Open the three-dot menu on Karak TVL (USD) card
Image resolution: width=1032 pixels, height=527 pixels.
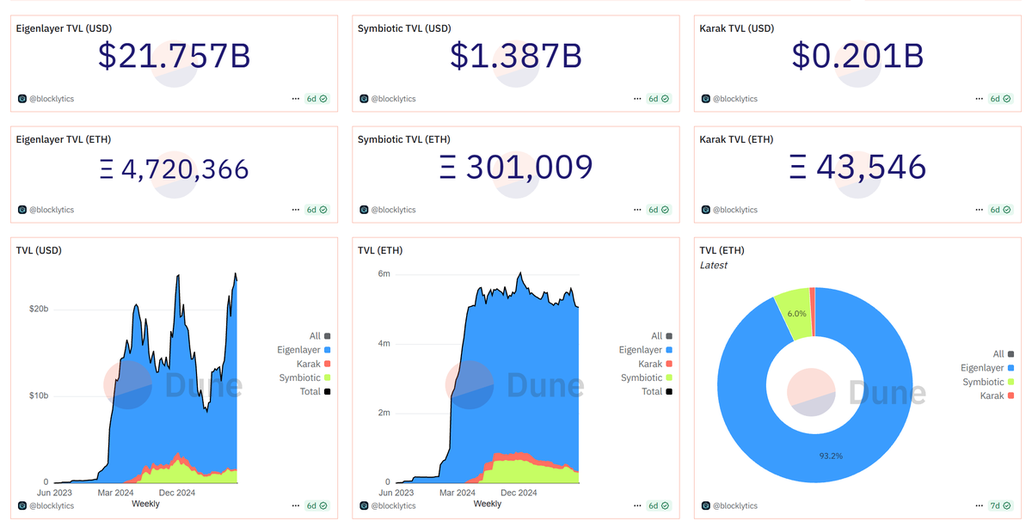tap(979, 99)
